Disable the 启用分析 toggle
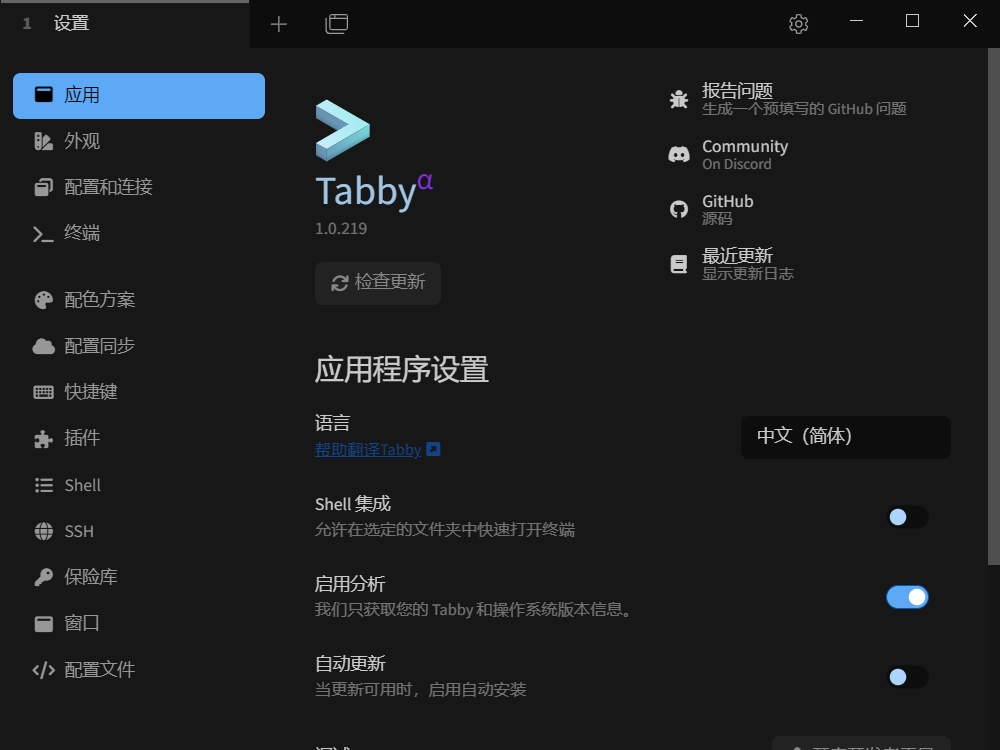Viewport: 1000px width, 750px height. pos(907,598)
